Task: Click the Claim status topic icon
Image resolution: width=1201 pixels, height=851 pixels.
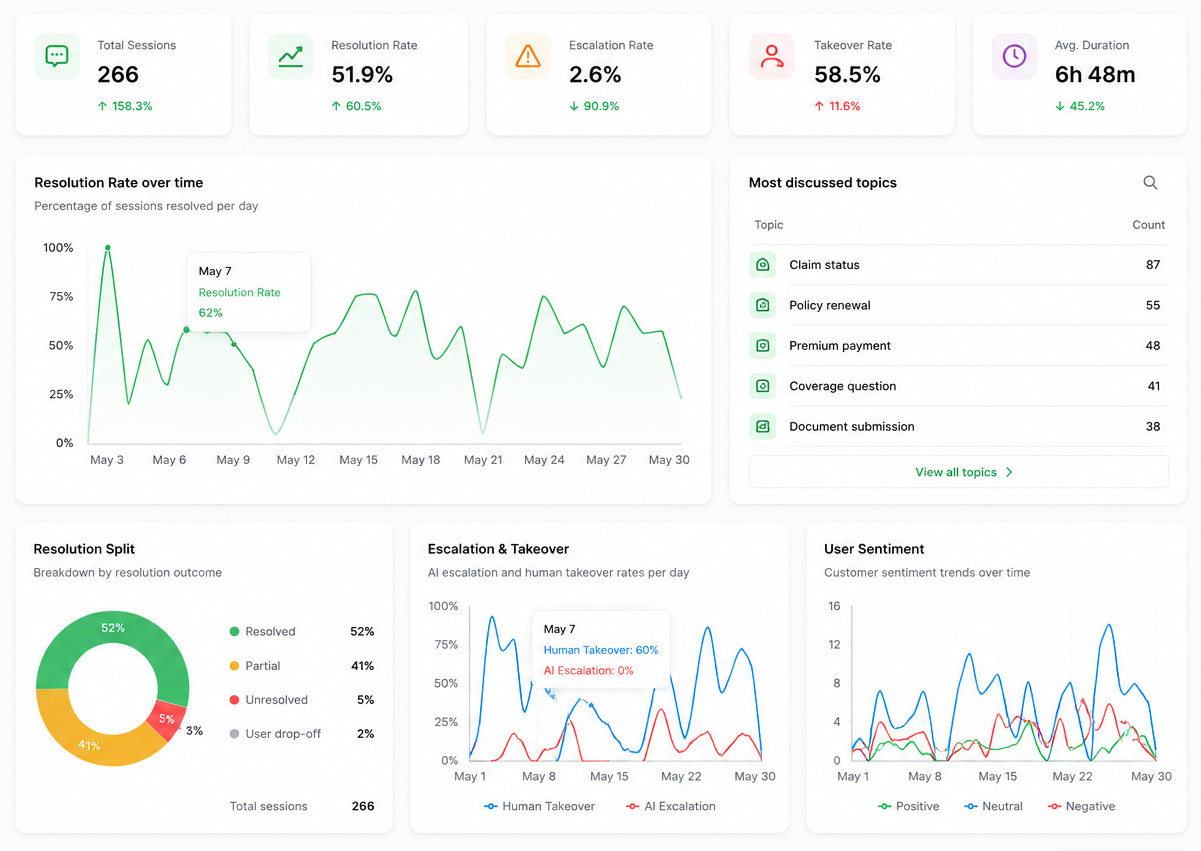Action: click(x=763, y=265)
